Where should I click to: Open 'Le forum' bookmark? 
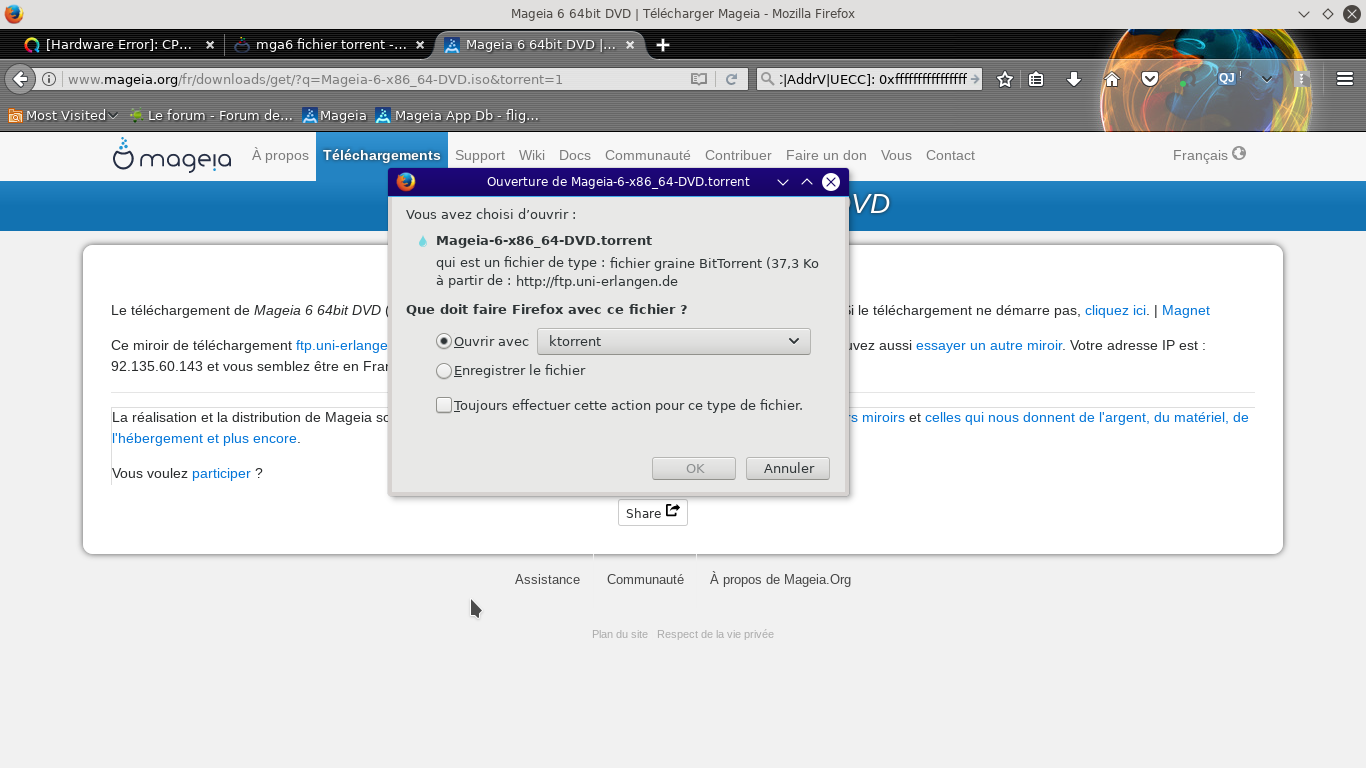pyautogui.click(x=210, y=115)
